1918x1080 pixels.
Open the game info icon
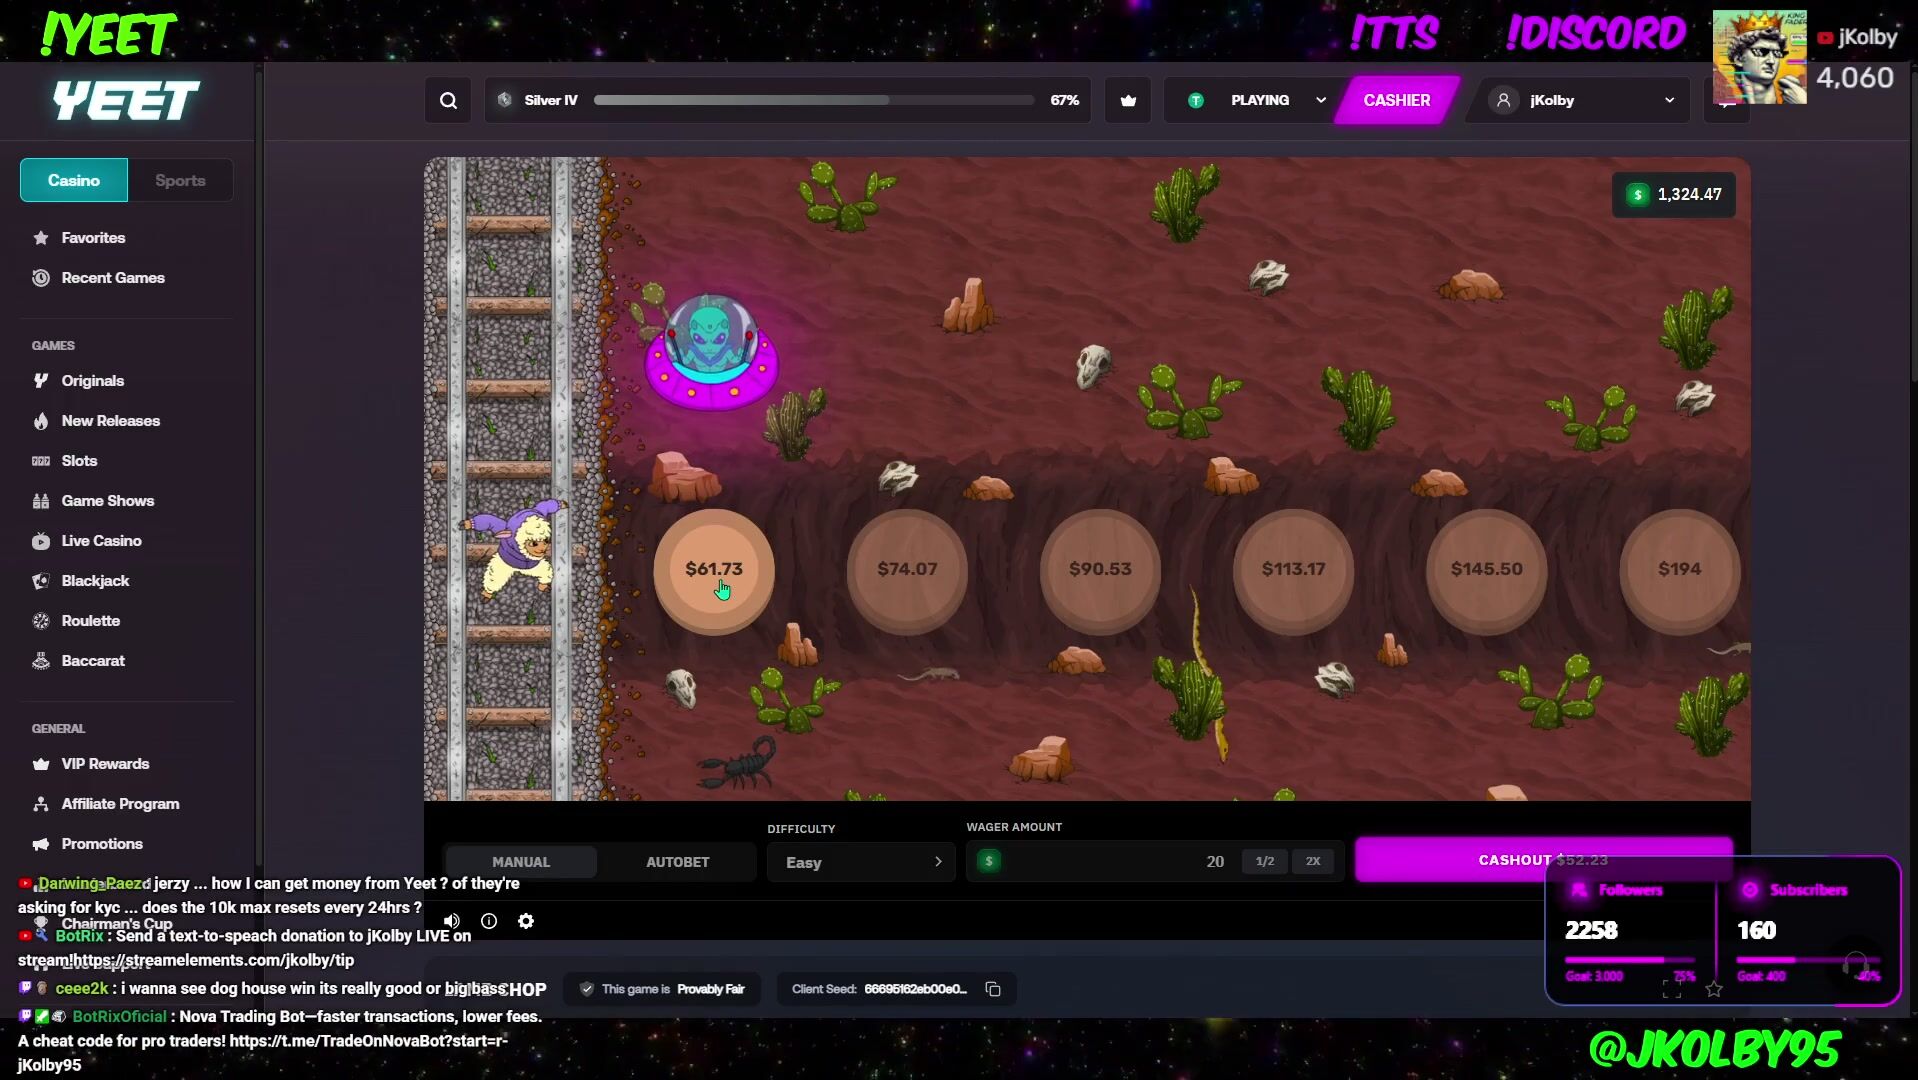[489, 921]
